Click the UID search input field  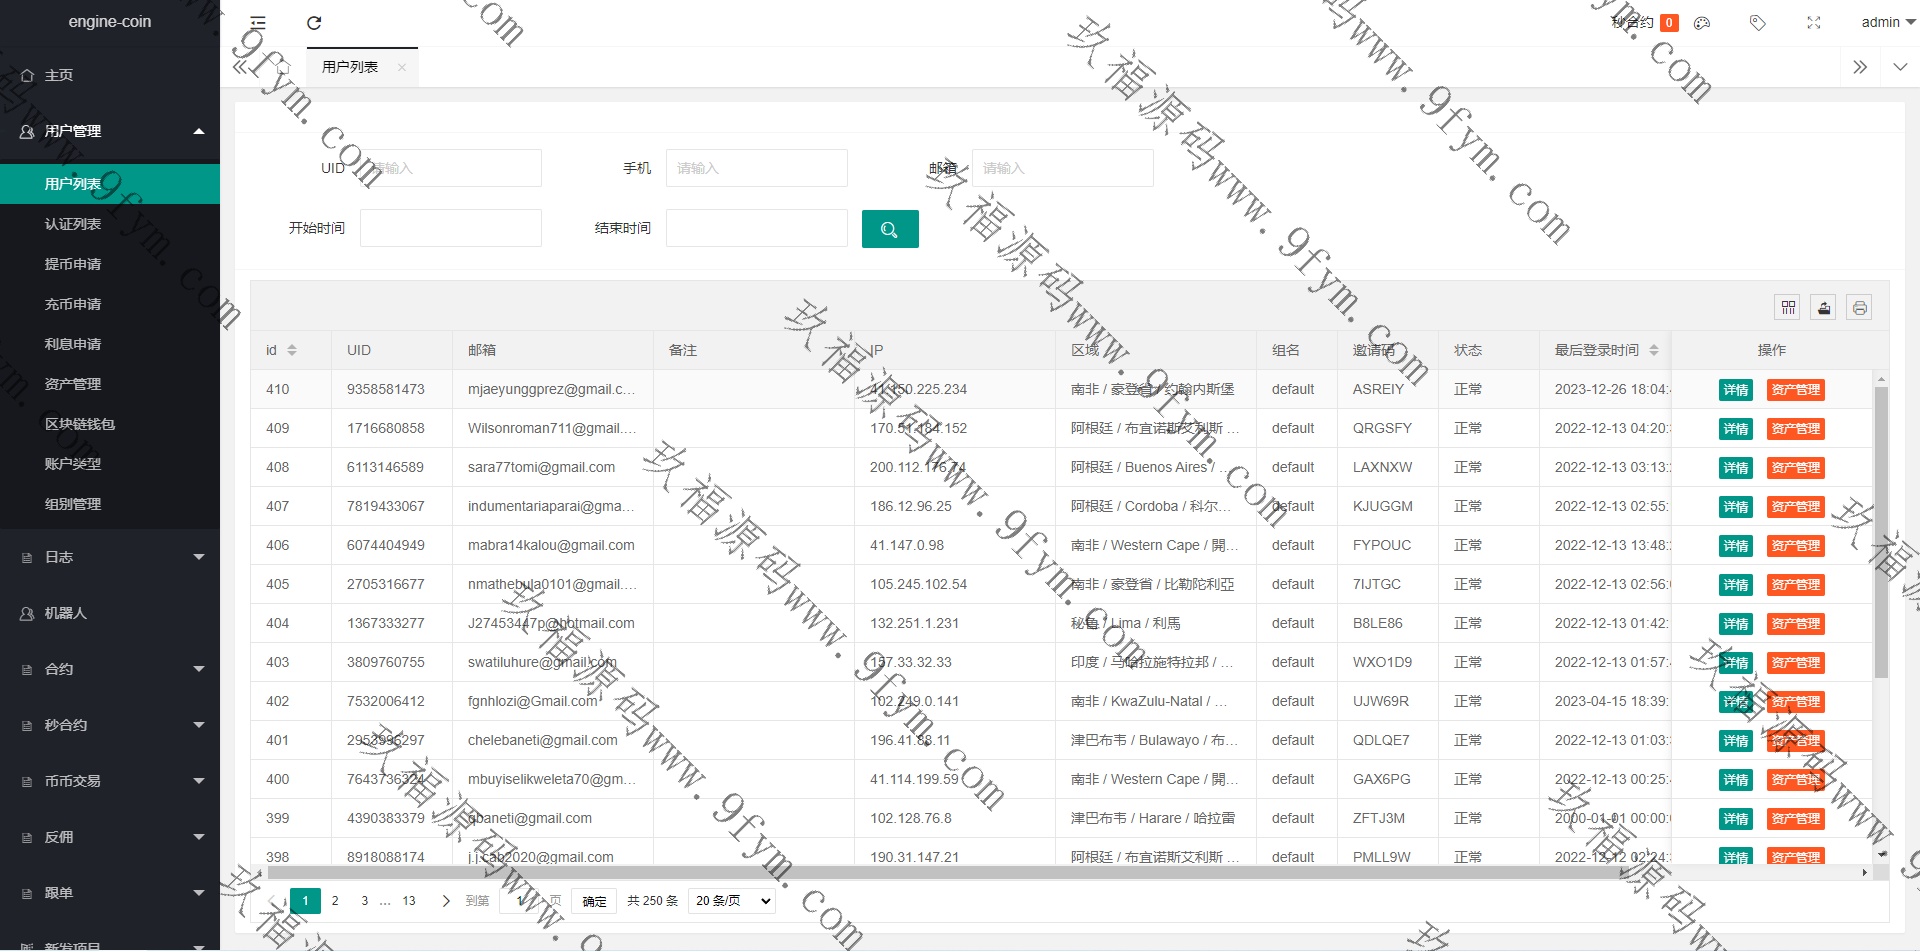coord(451,168)
